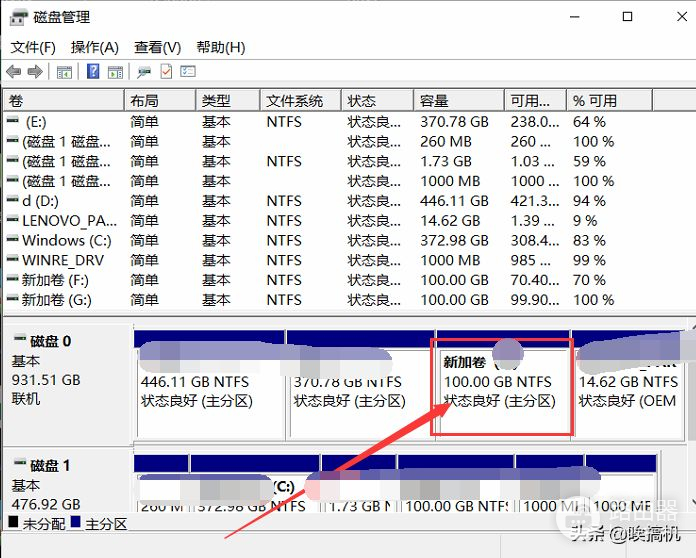The width and height of the screenshot is (696, 558).
Task: Select Disk 0's 14.62 GB NTFS OEM partition
Action: pos(628,384)
